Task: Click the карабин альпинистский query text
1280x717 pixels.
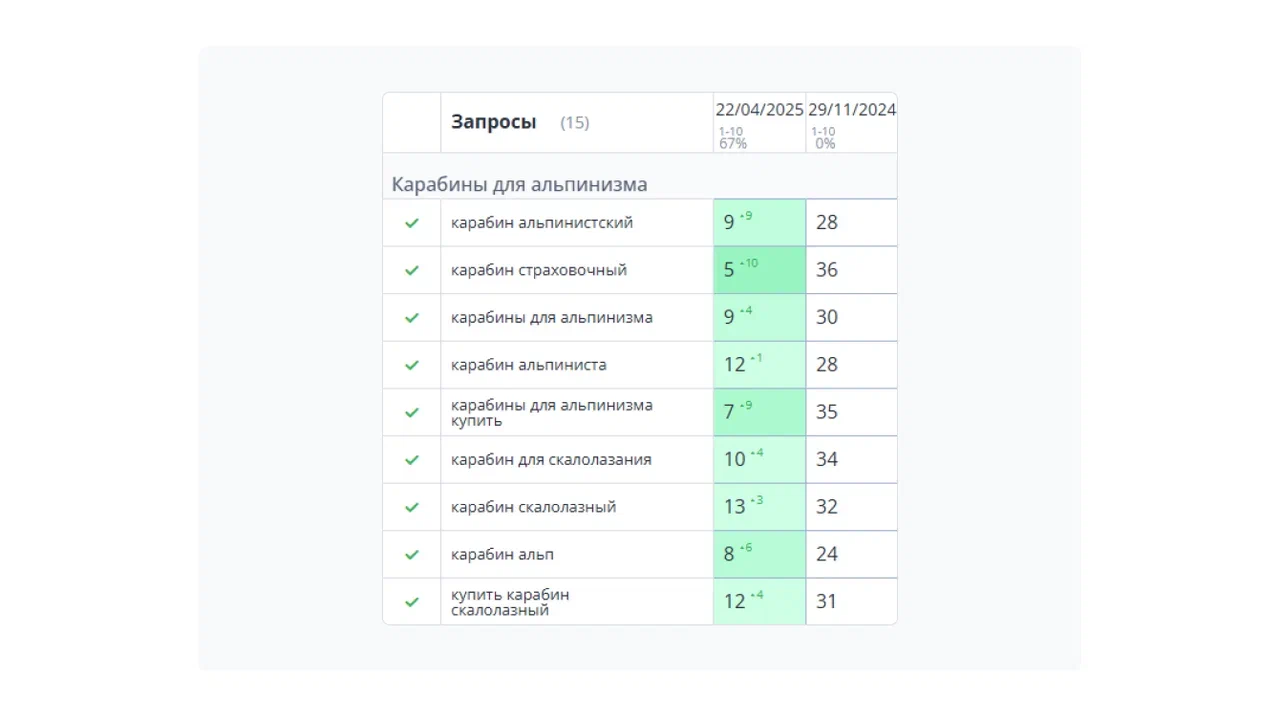Action: click(541, 223)
